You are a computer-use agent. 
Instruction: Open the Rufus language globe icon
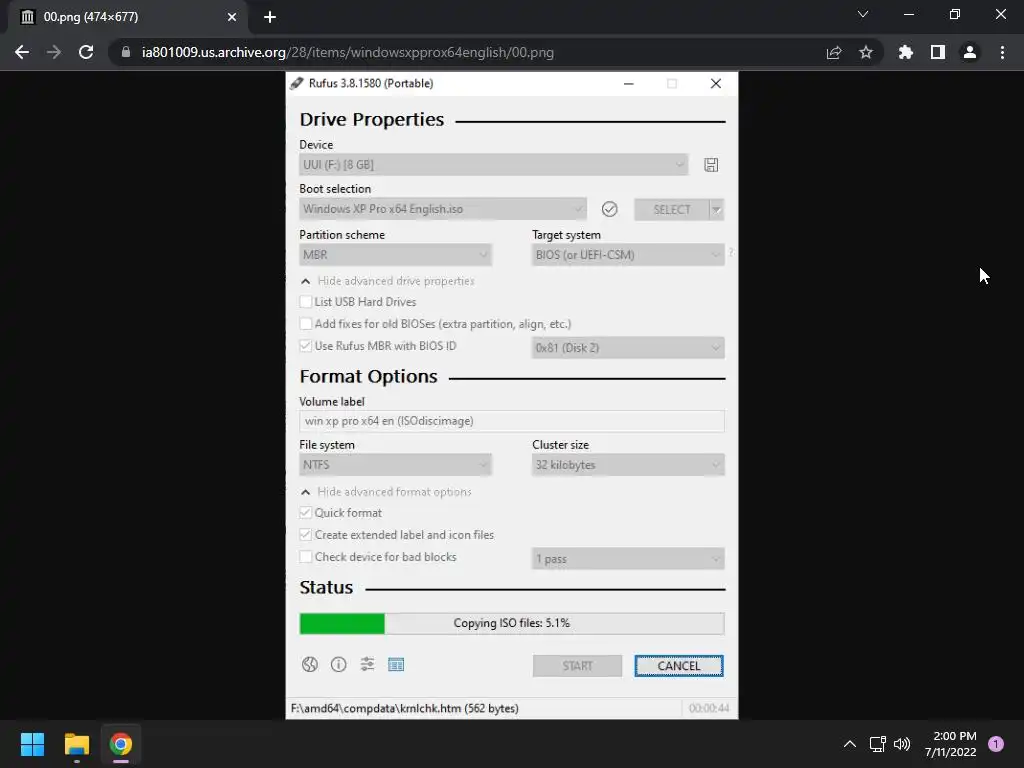310,665
